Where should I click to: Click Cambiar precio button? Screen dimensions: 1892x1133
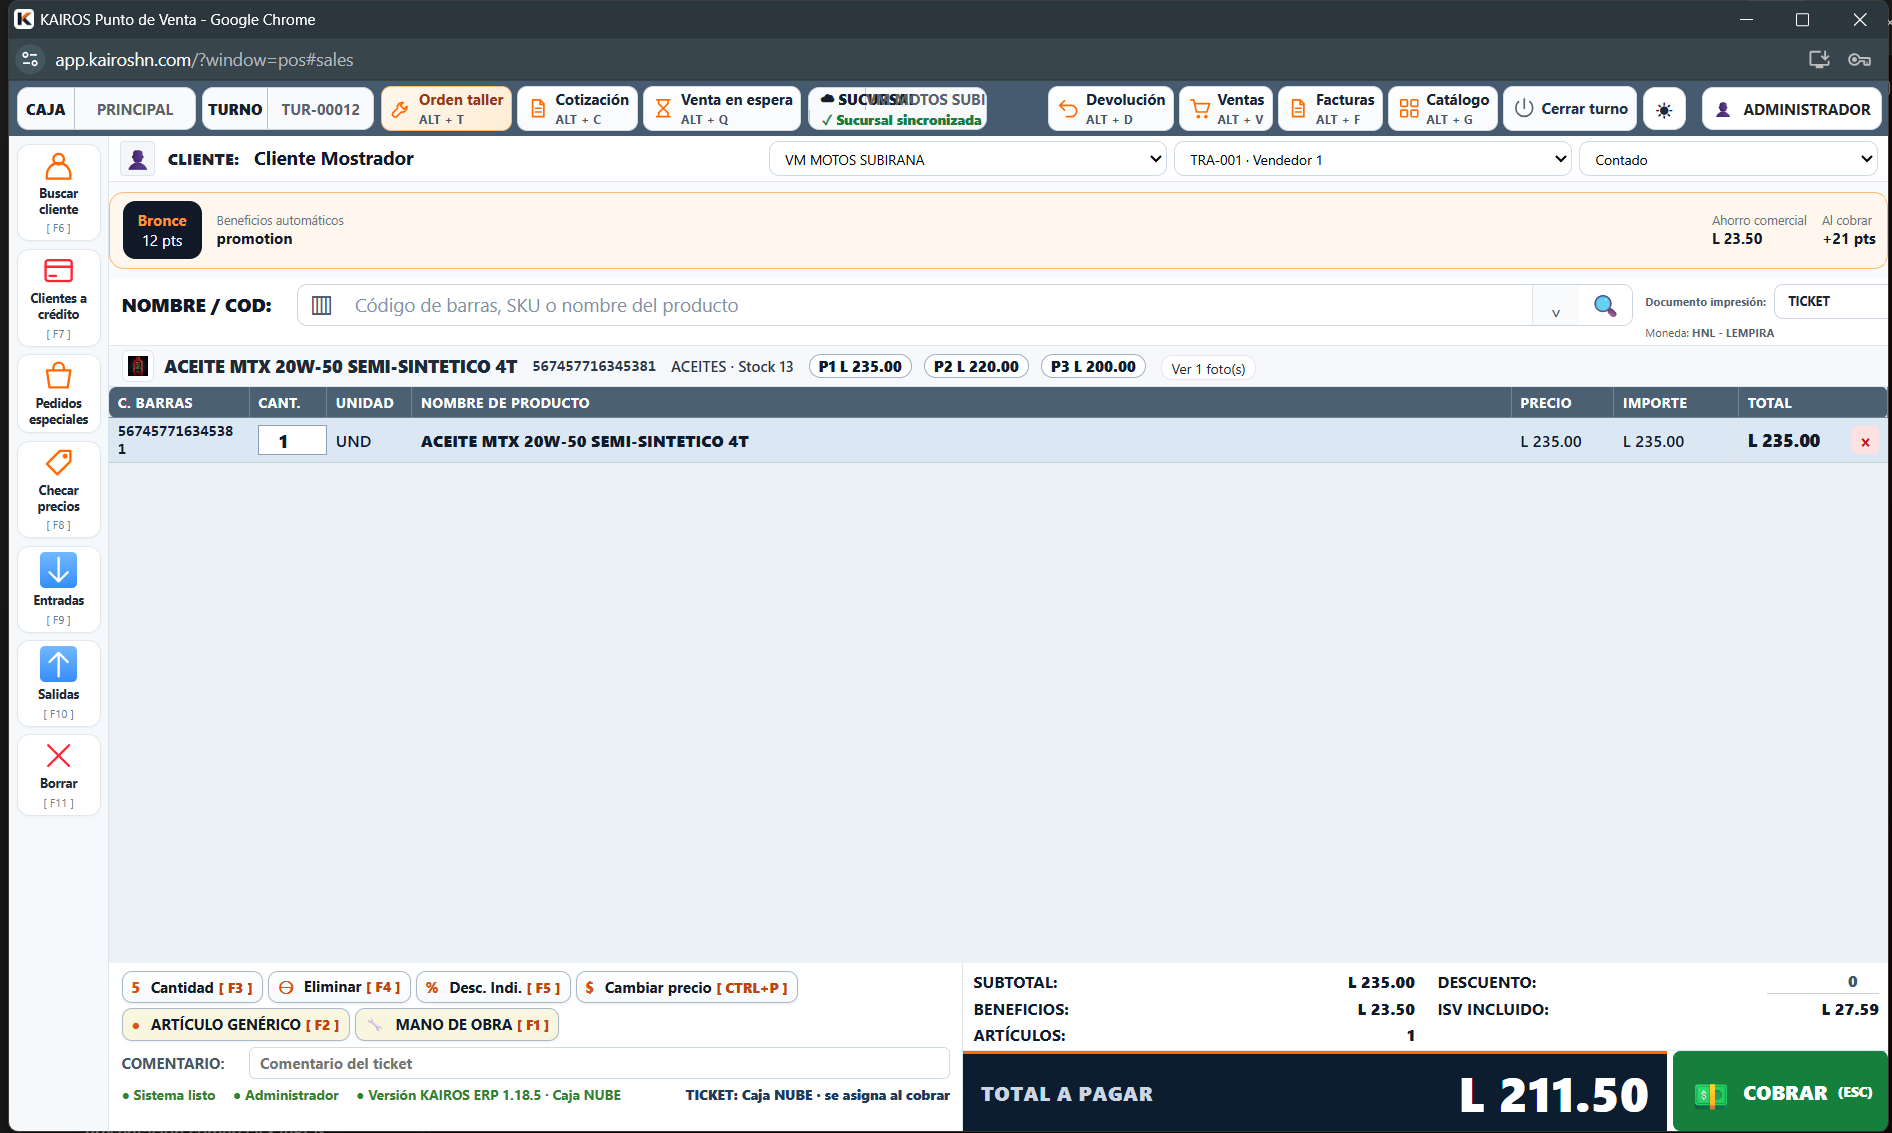coord(686,988)
